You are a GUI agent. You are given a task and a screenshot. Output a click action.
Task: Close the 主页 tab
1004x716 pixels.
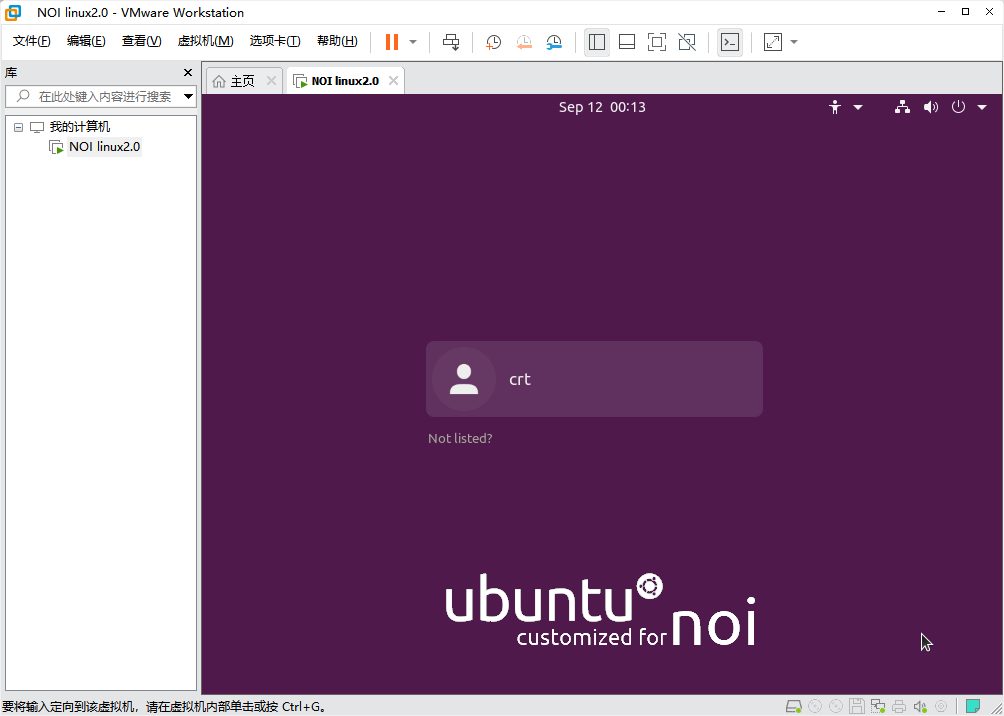tap(271, 81)
